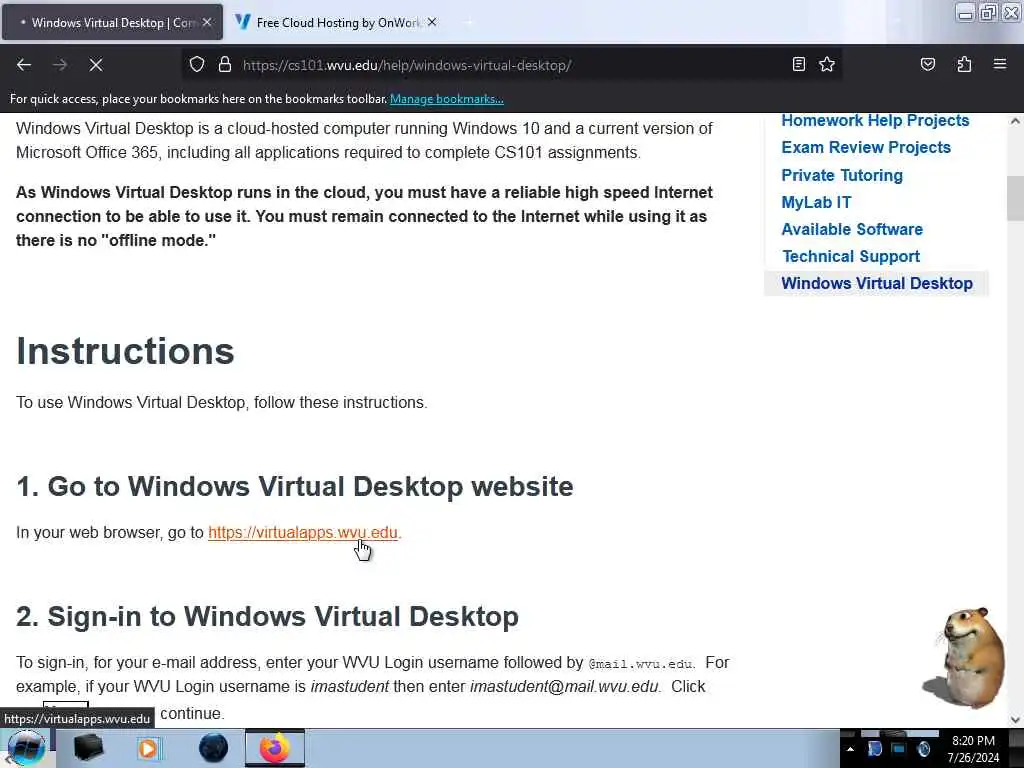Screen dimensions: 1024x768
Task: Go back to the previous page
Action: pyautogui.click(x=24, y=65)
